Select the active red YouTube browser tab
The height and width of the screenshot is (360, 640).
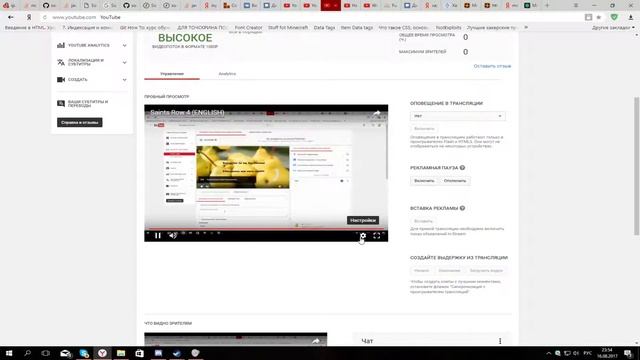[331, 5]
